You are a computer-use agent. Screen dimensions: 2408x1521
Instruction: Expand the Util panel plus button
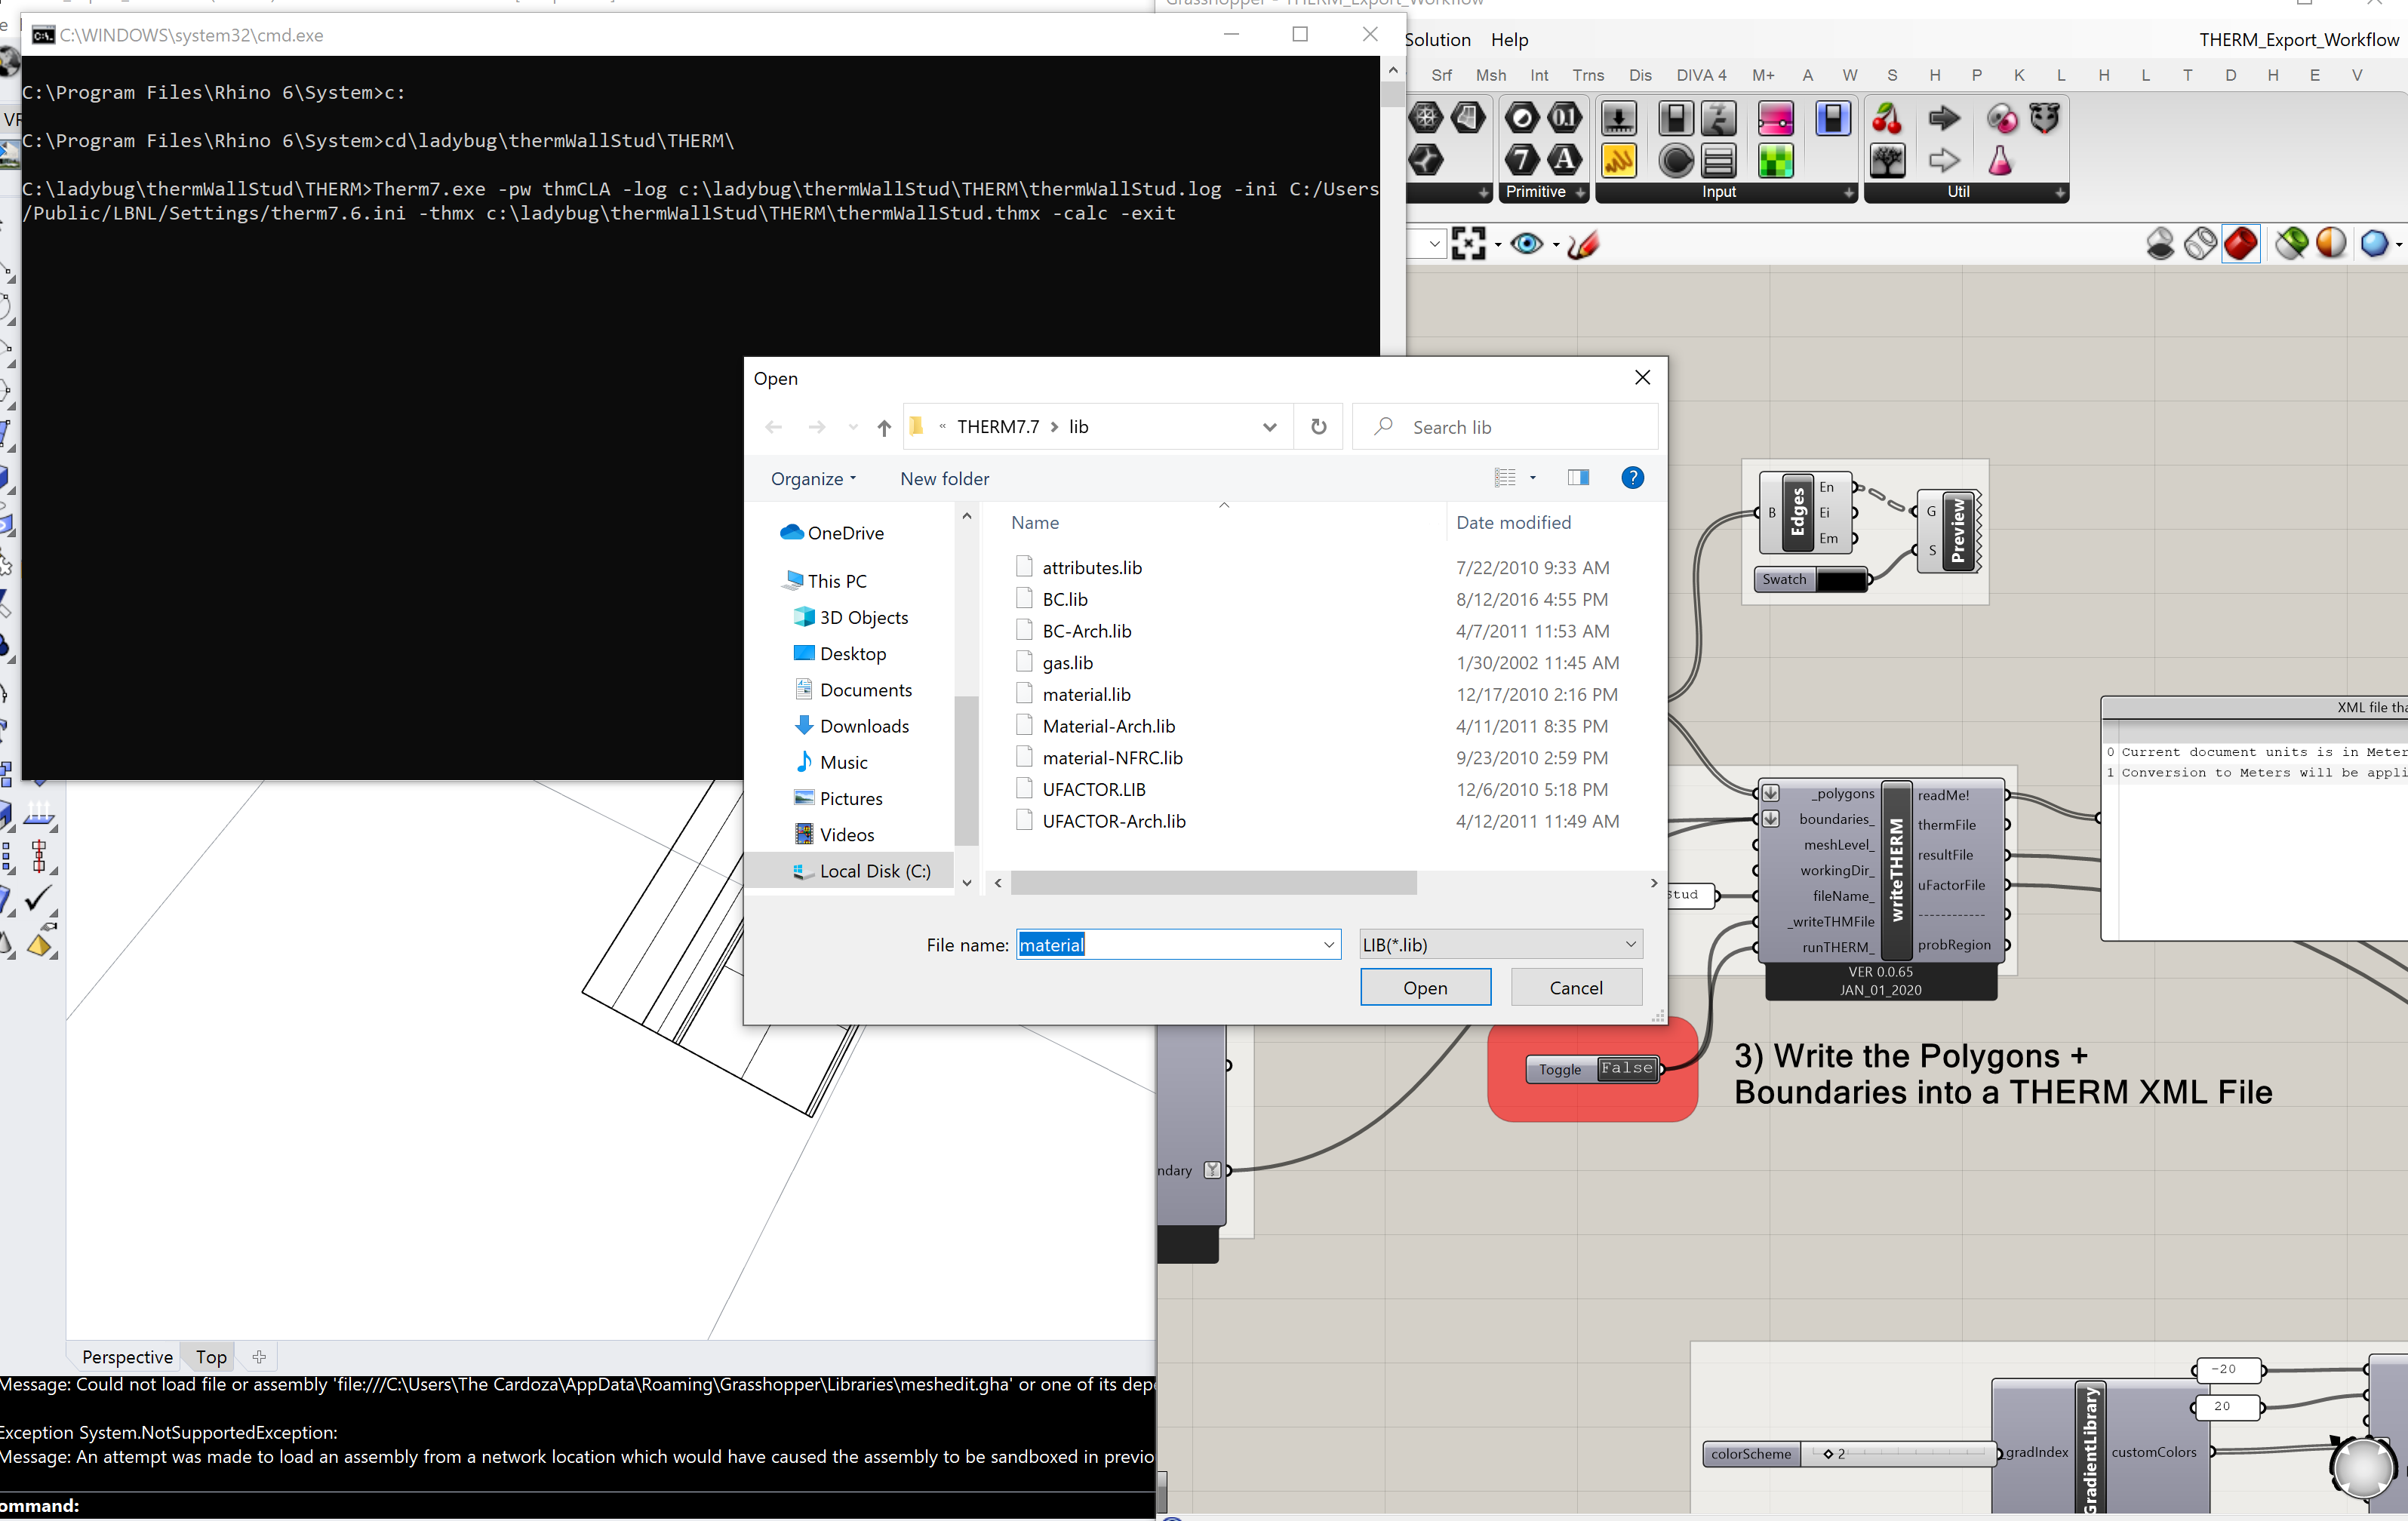pos(2060,192)
